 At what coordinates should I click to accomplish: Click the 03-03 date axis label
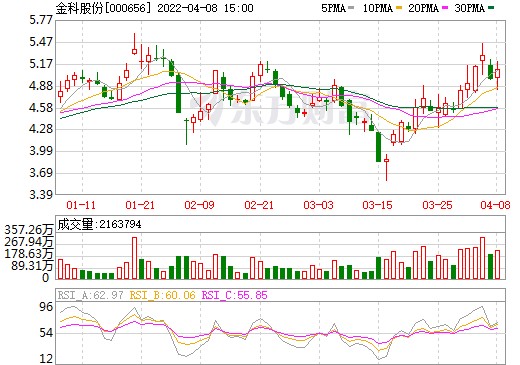point(318,205)
